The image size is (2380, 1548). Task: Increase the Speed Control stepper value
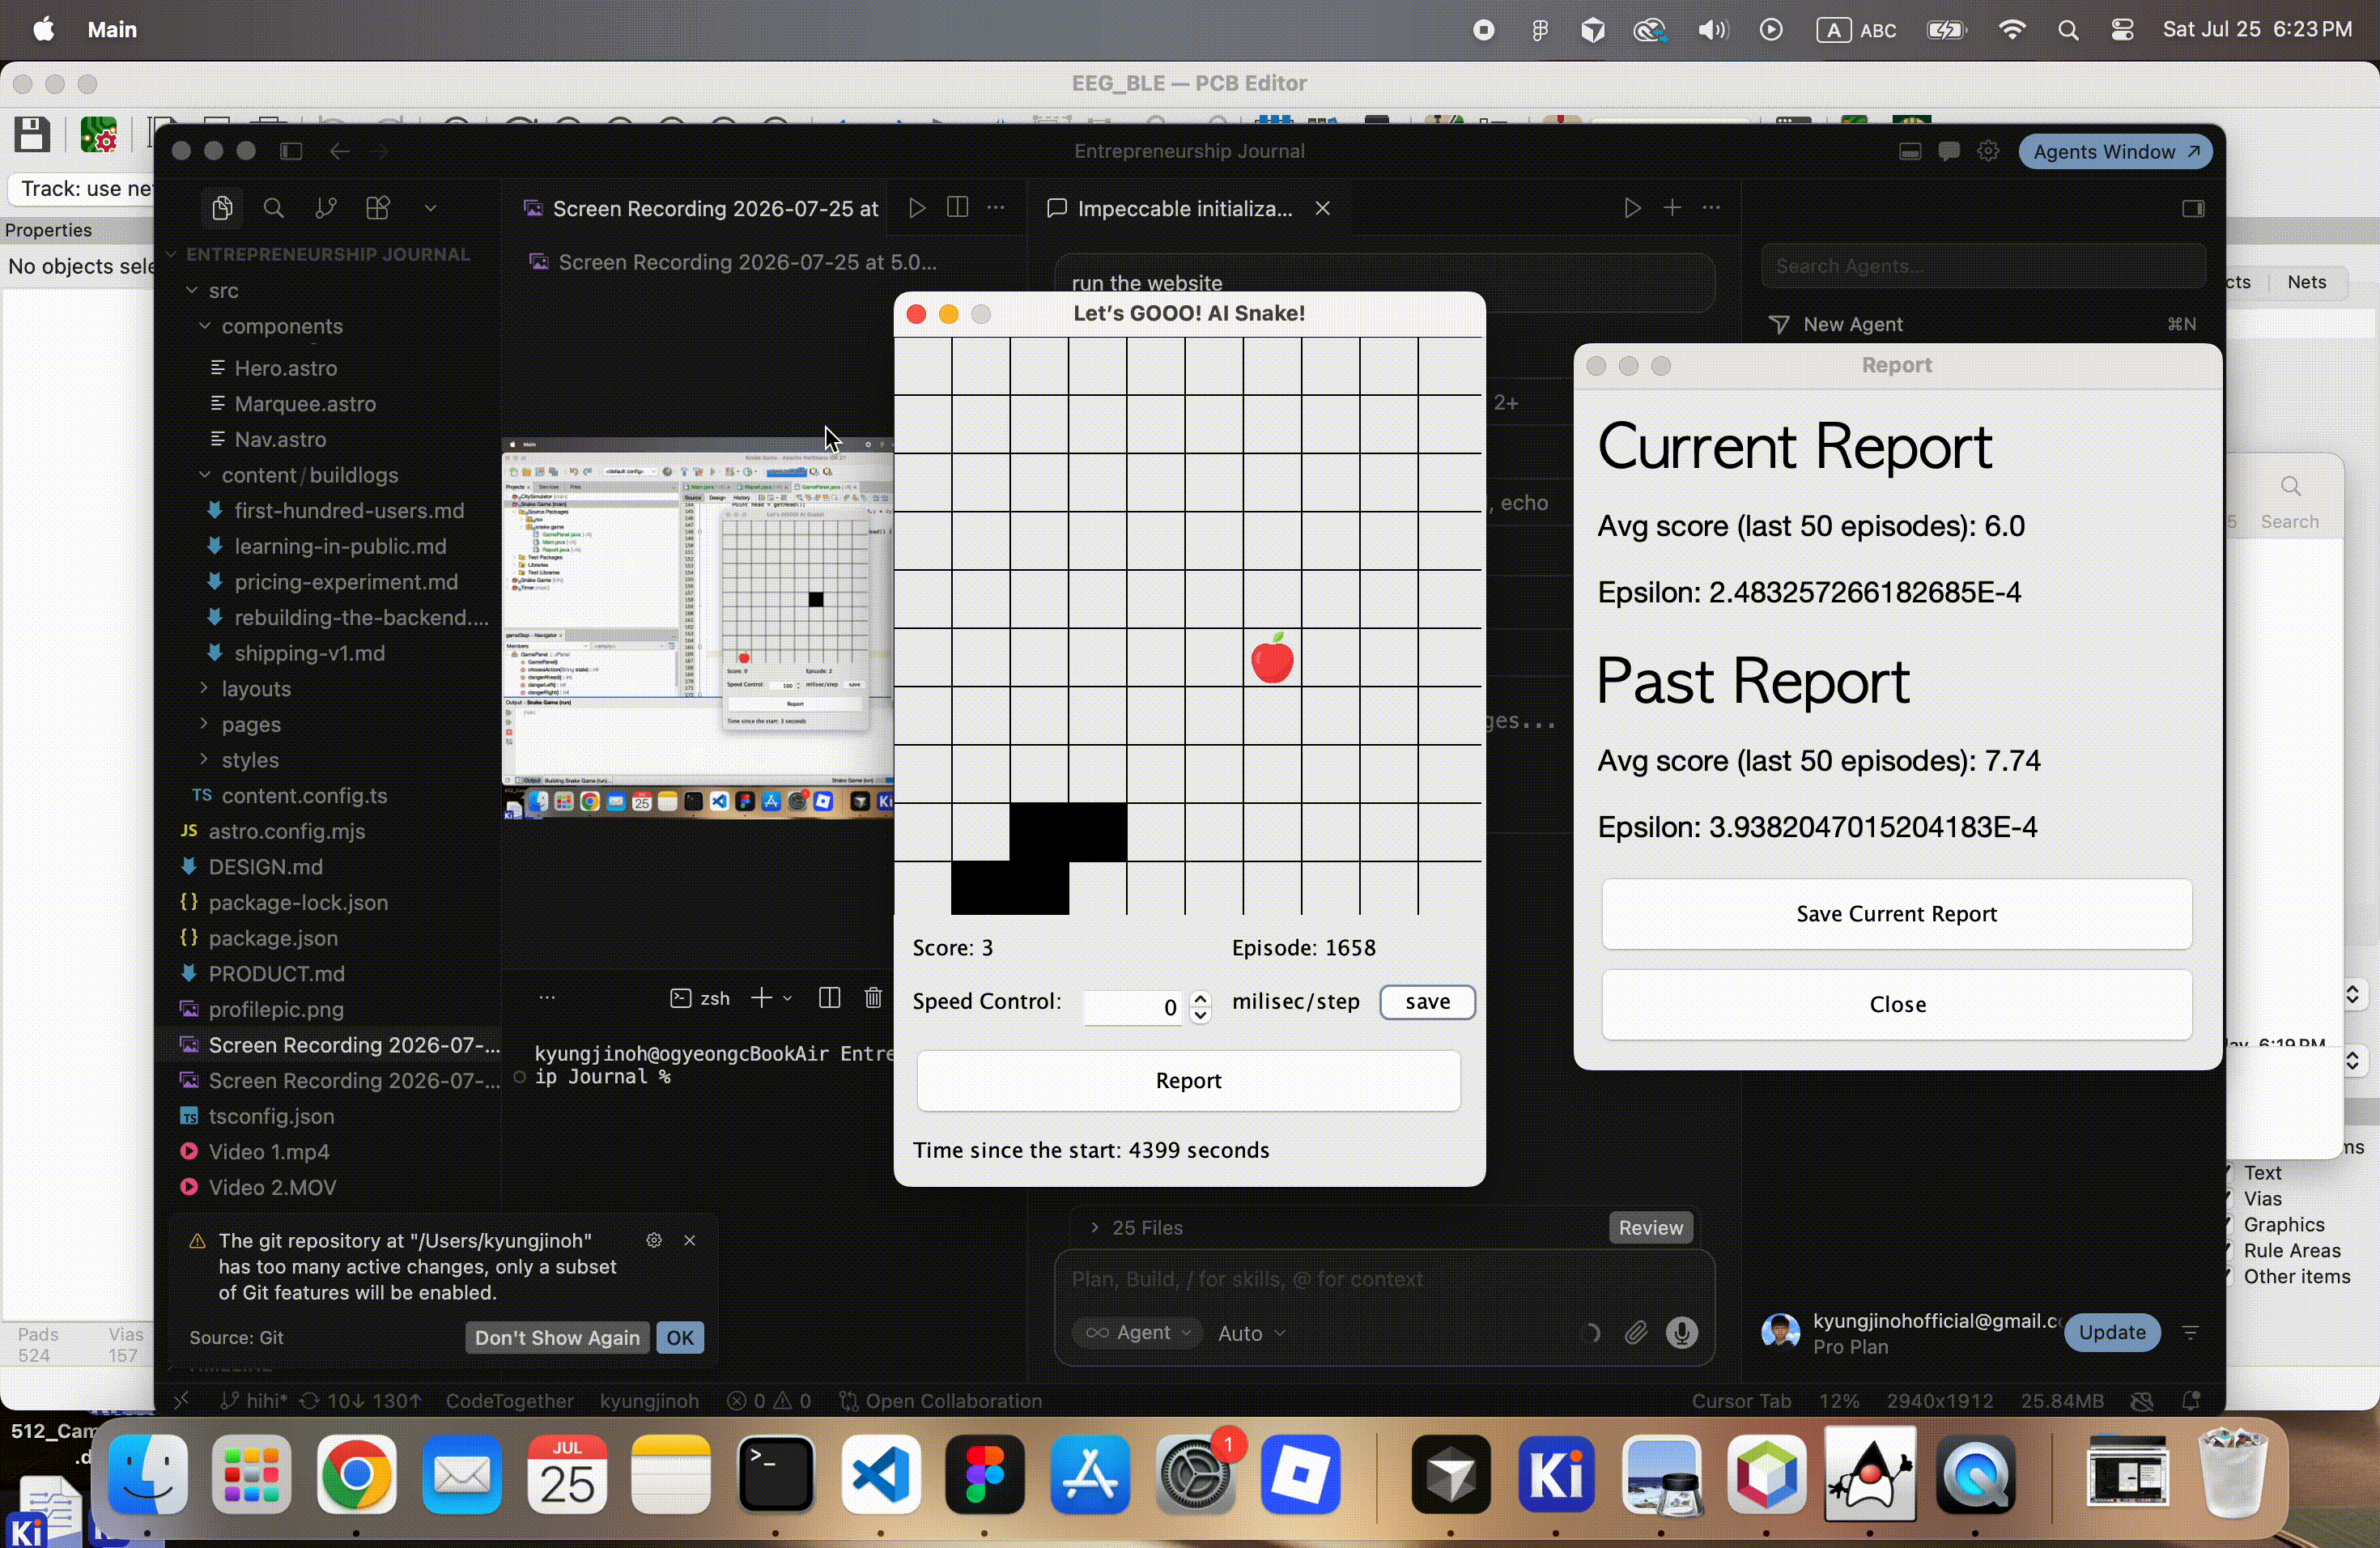(1201, 998)
